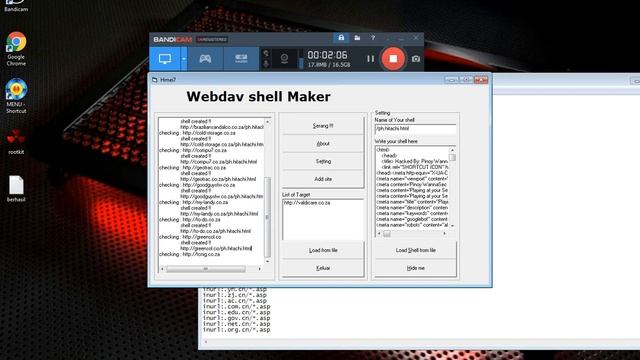This screenshot has width=640, height=360.
Task: Open the rootkit desktop icon
Action: pyautogui.click(x=16, y=142)
